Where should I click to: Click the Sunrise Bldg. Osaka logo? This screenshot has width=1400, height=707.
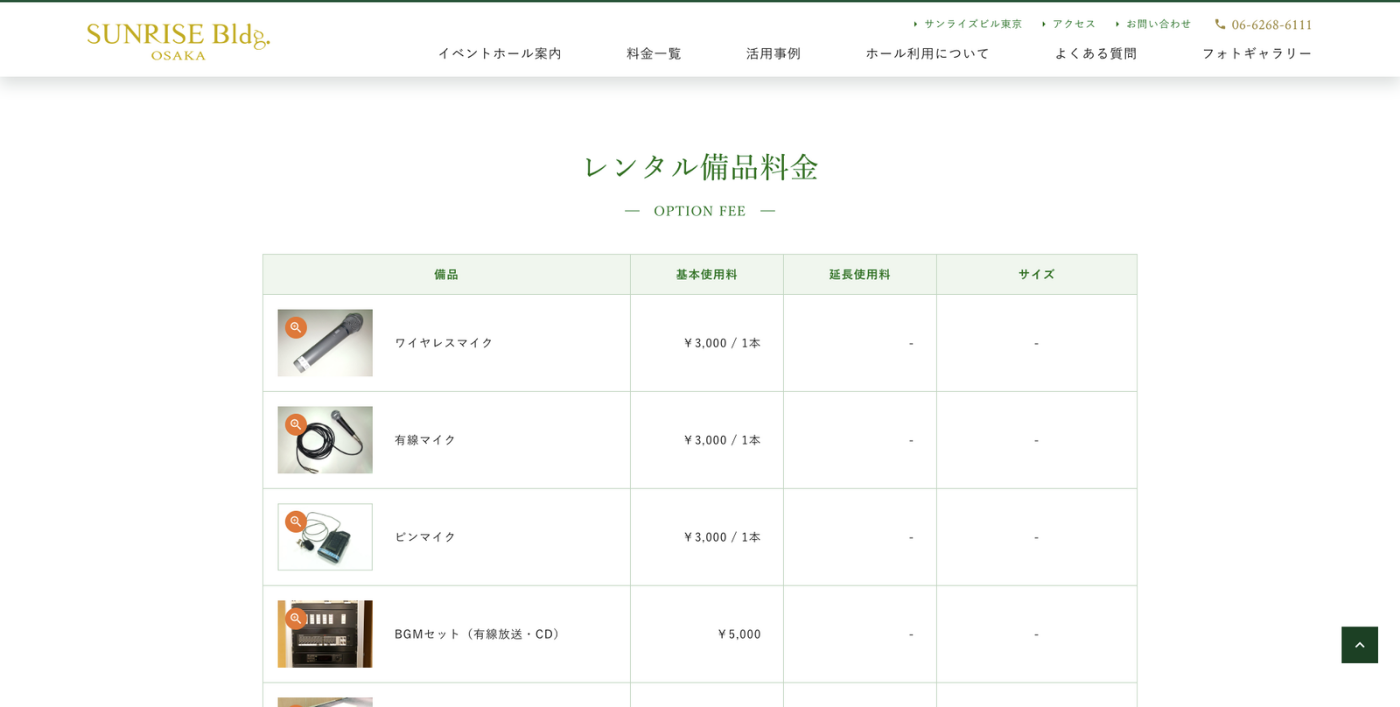178,41
